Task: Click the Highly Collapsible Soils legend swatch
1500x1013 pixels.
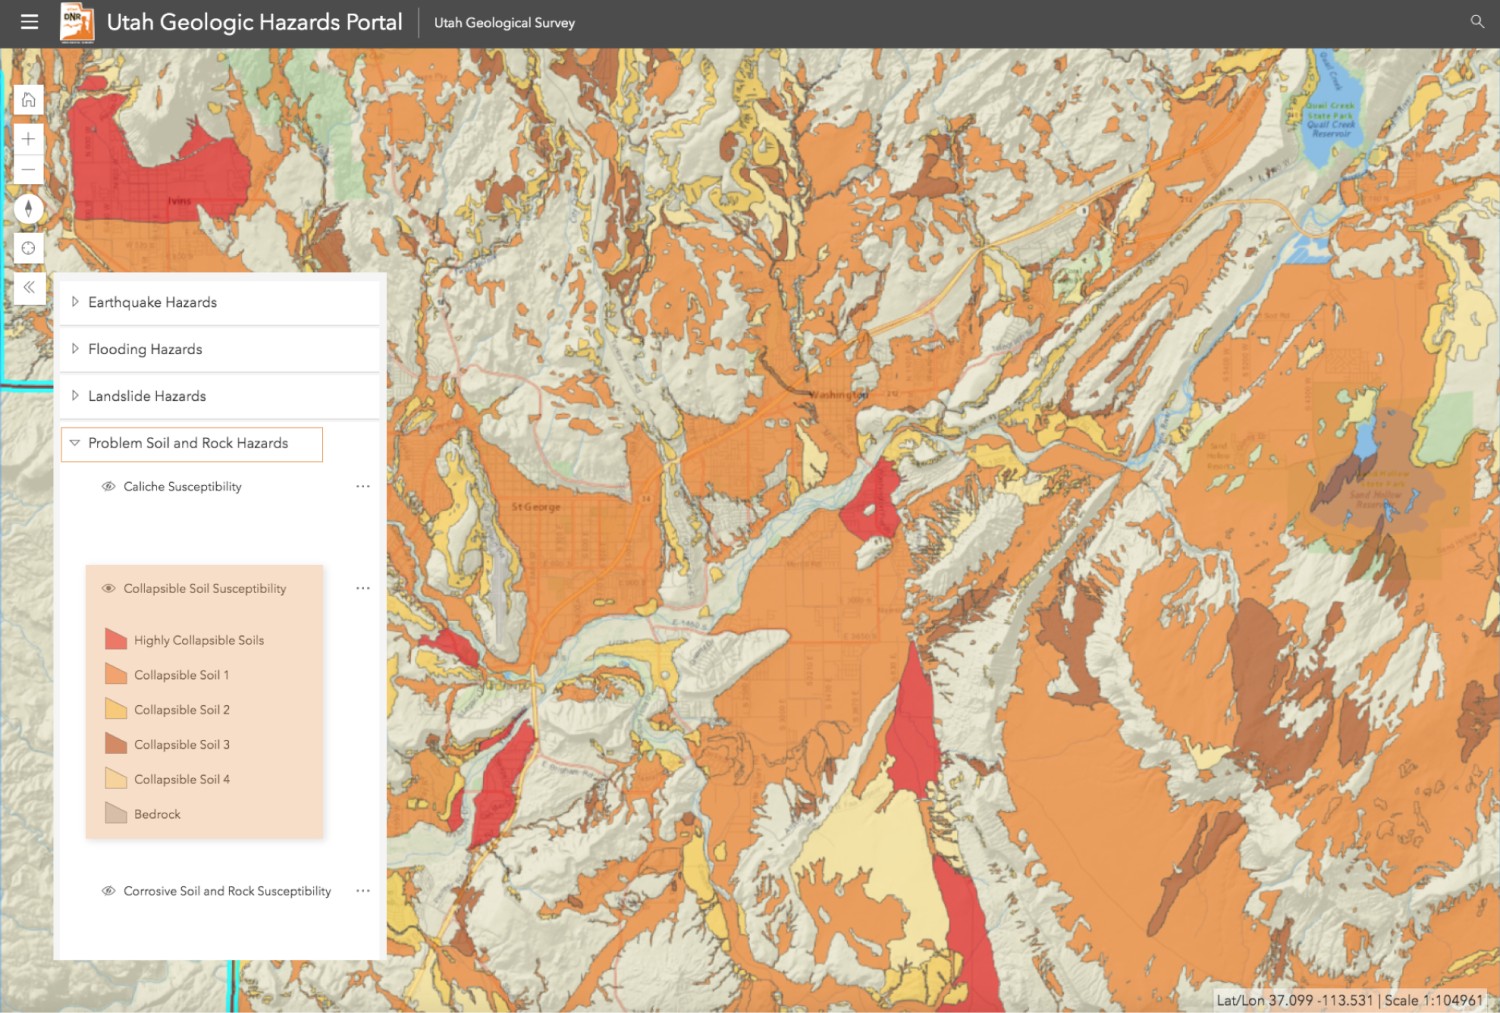Action: tap(114, 639)
